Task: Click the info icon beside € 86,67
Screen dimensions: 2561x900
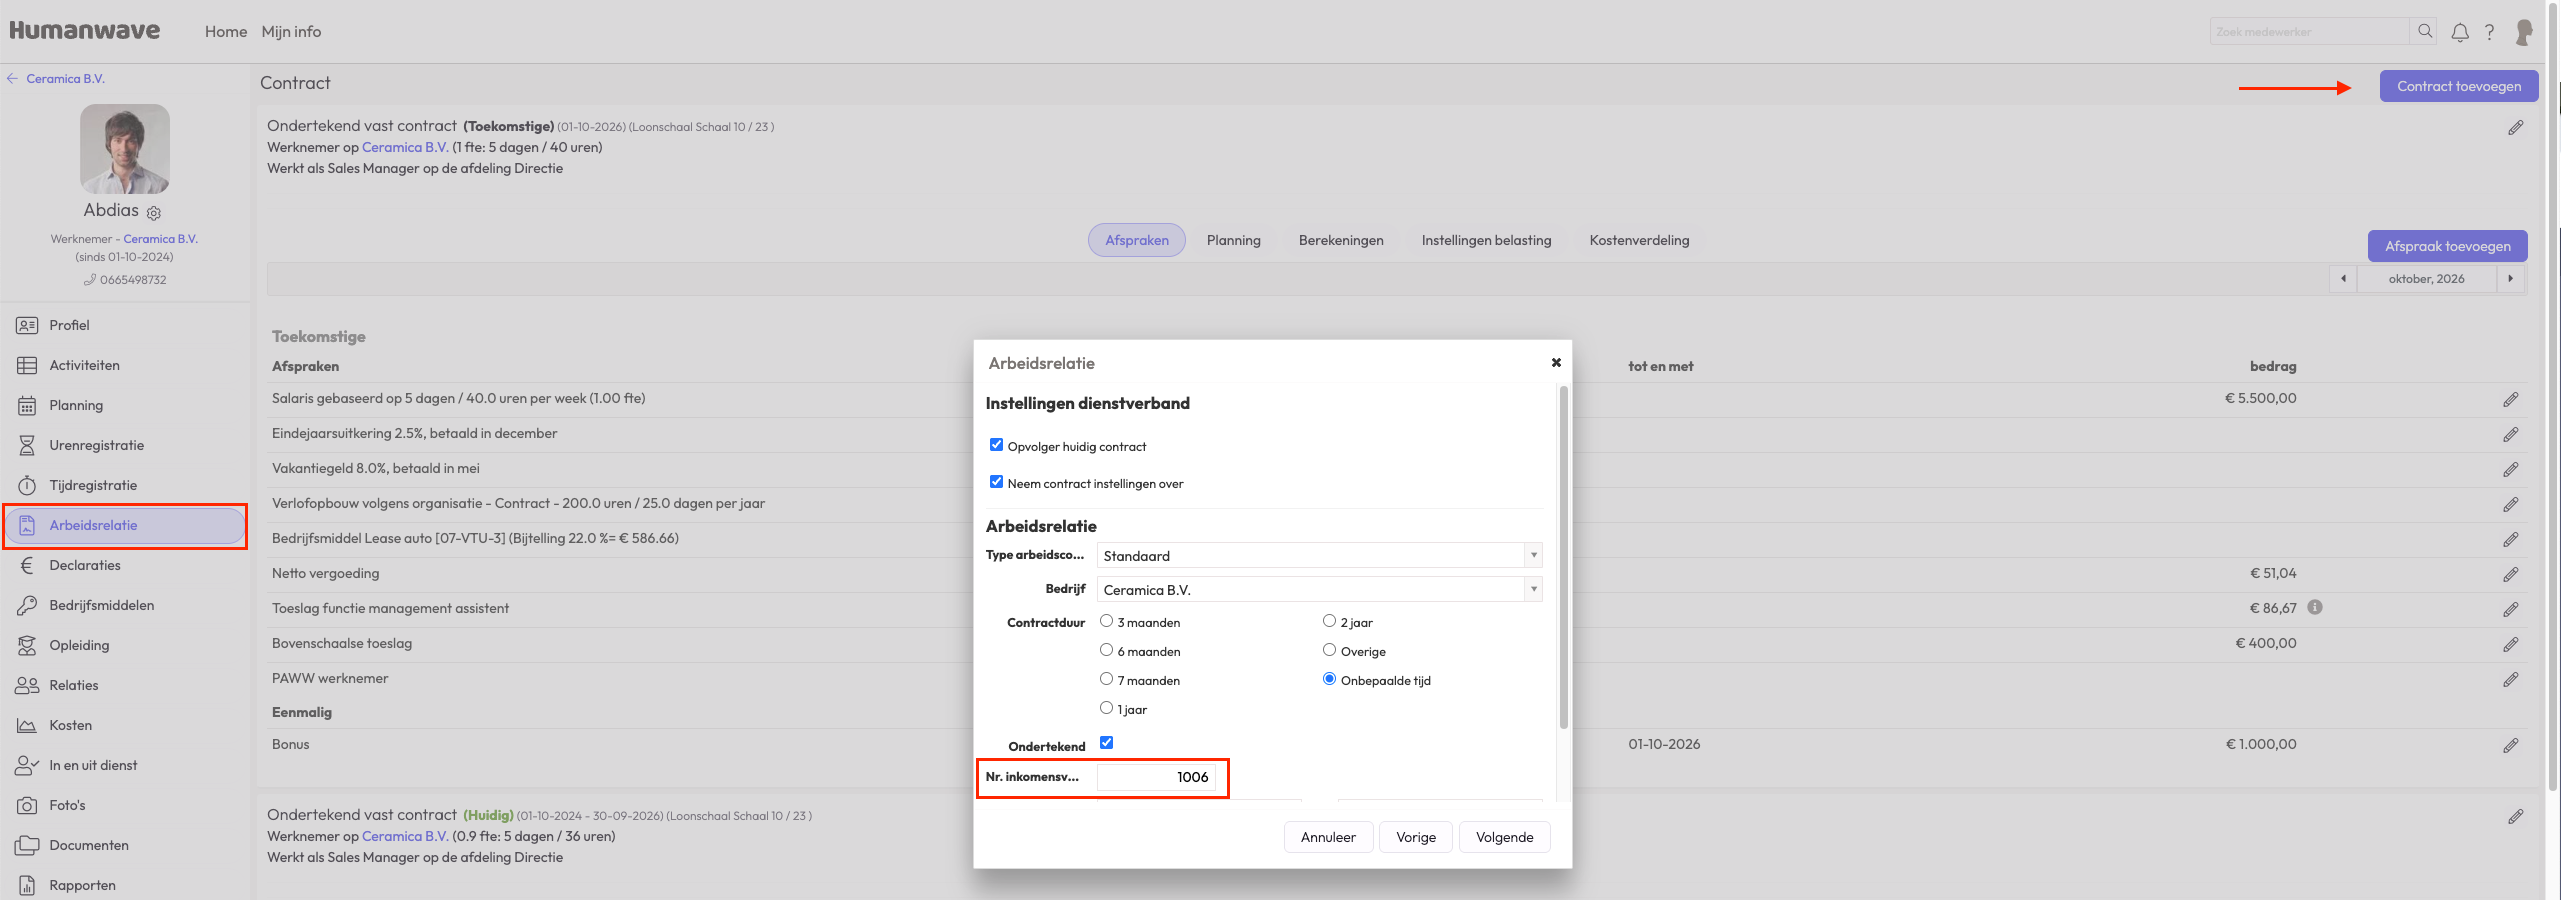Action: click(x=2315, y=607)
